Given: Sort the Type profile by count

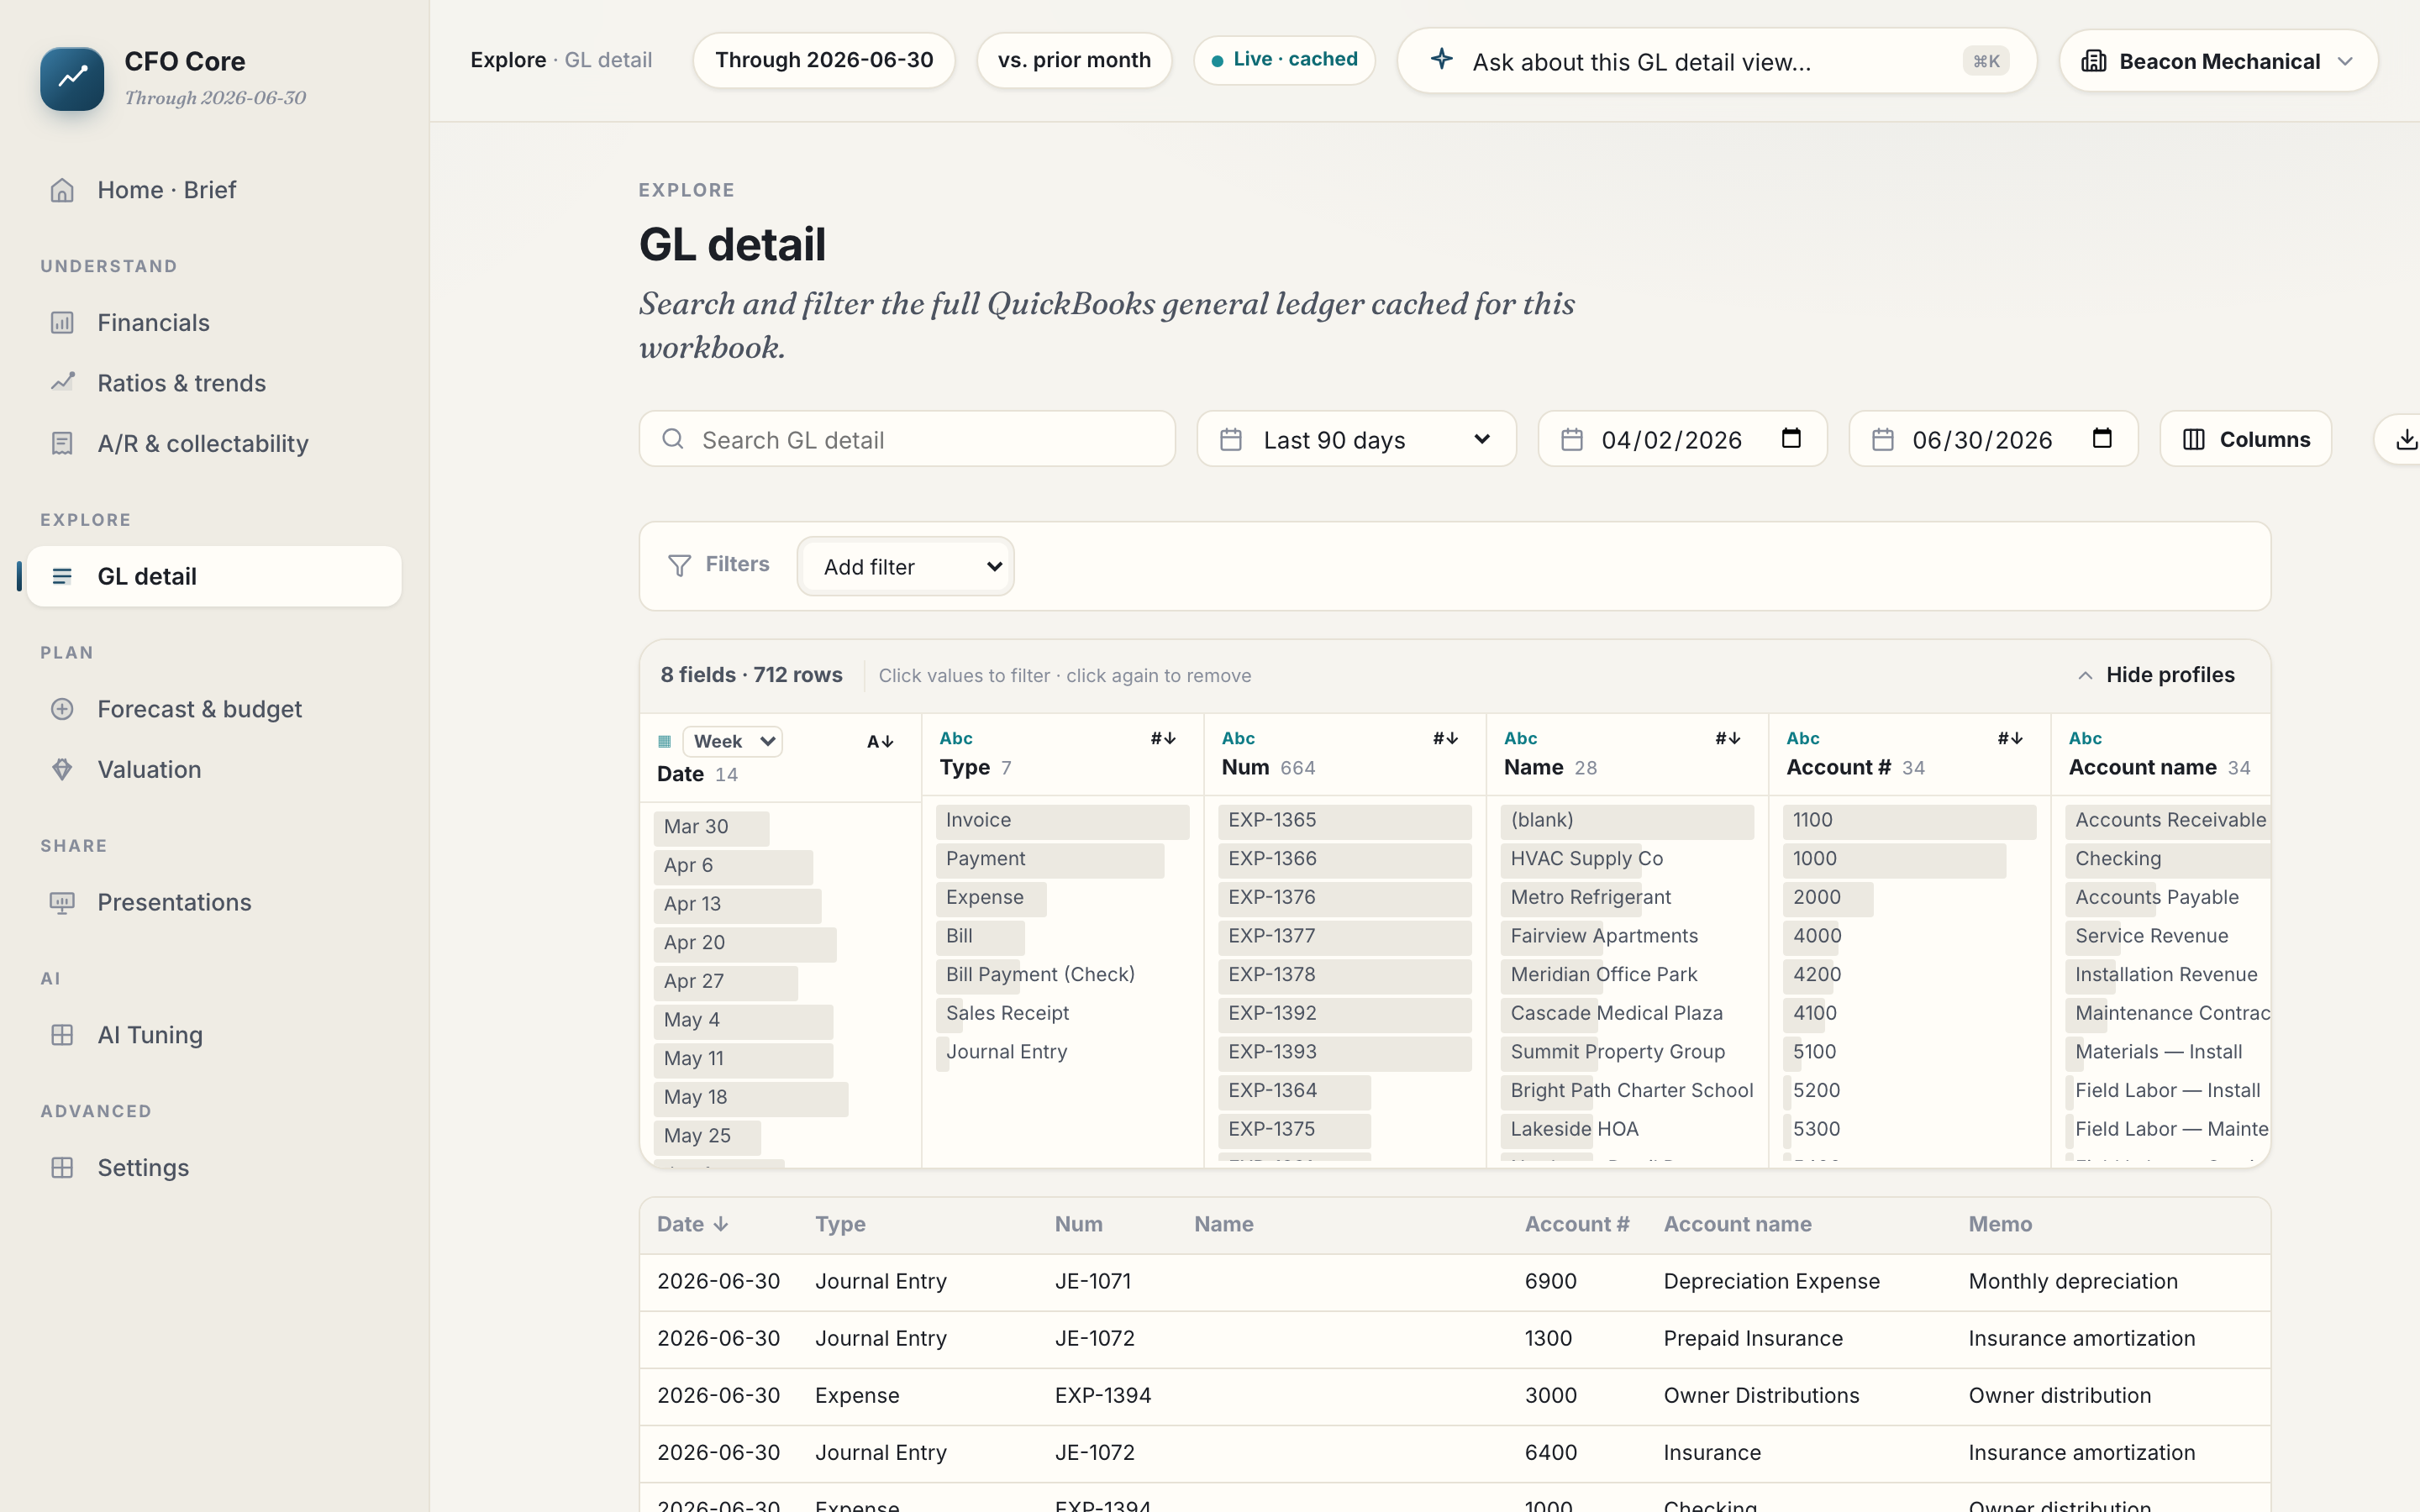Looking at the screenshot, I should [x=1163, y=738].
